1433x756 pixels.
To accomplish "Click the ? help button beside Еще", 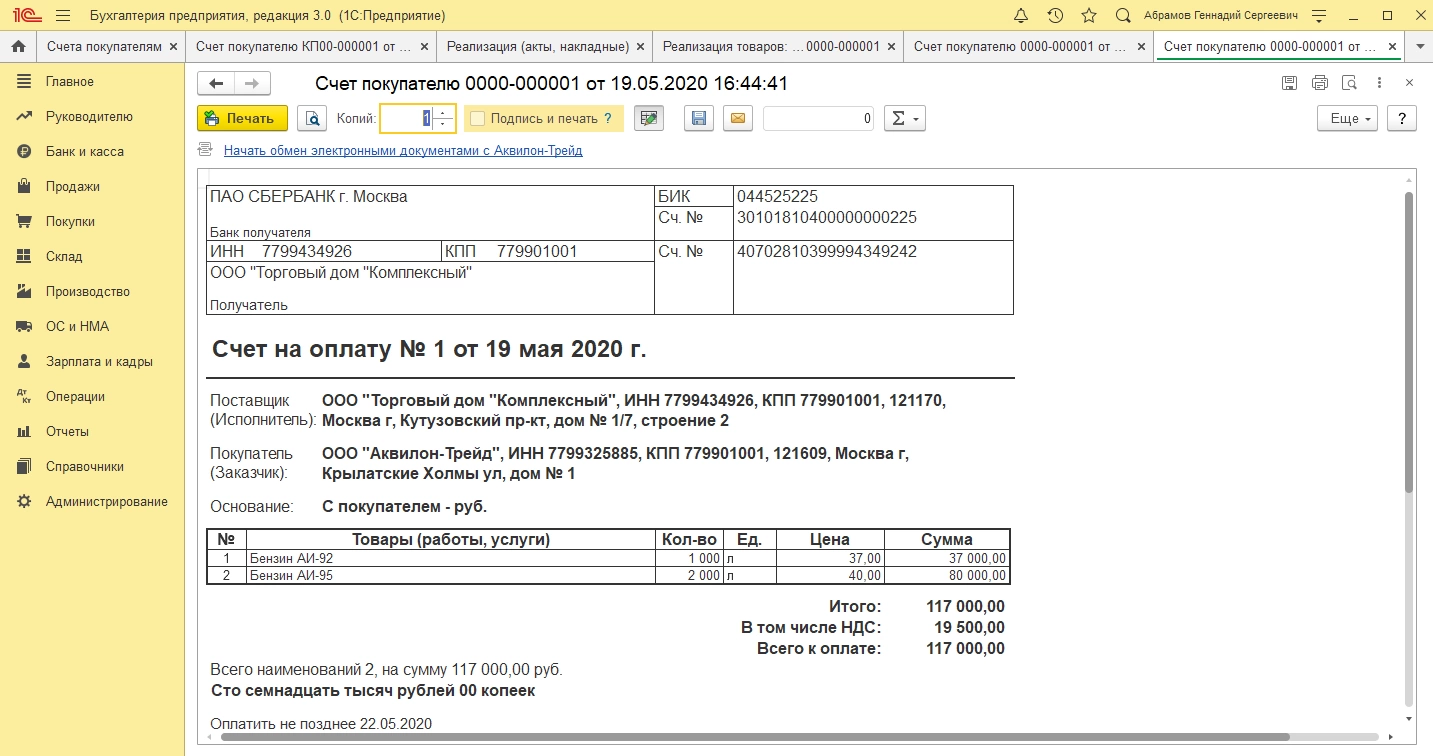I will pyautogui.click(x=1402, y=118).
